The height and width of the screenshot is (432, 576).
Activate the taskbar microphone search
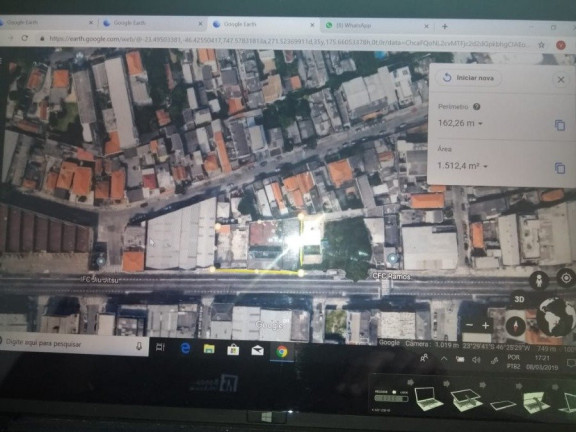click(139, 346)
